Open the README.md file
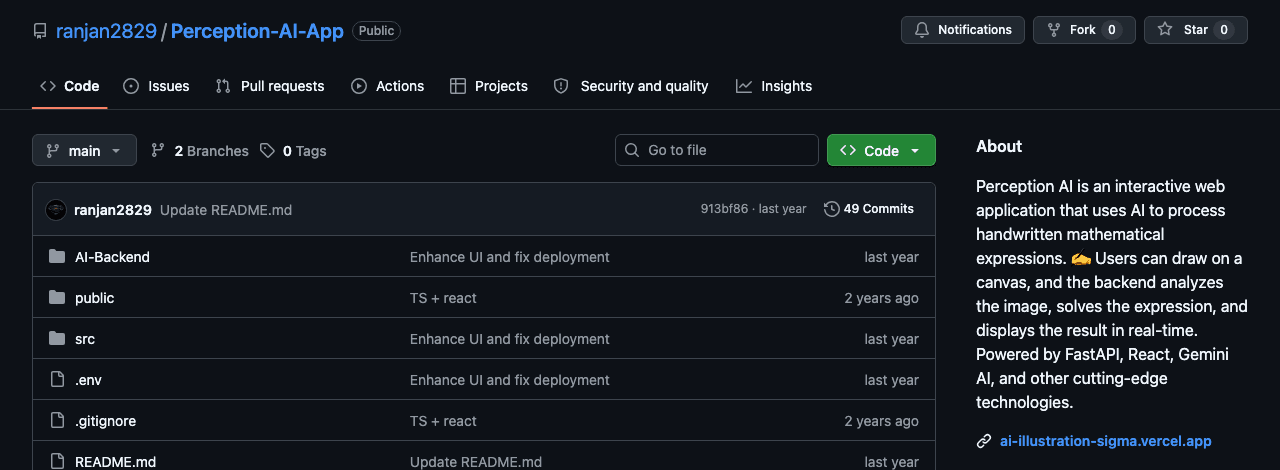Screen dimensions: 1280x470 (116, 462)
